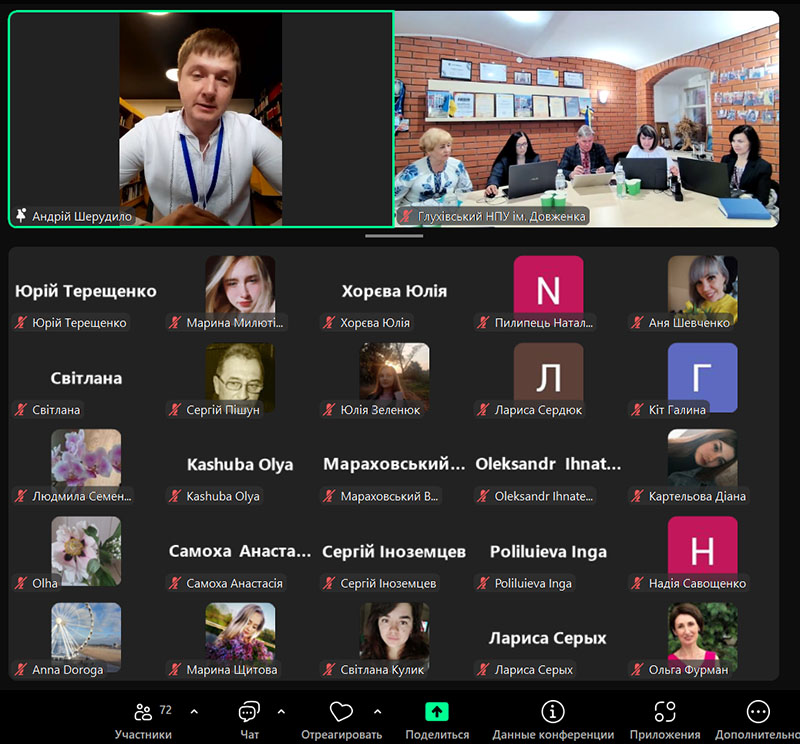Click the large Мараховський name tile
The width and height of the screenshot is (800, 744).
point(394,464)
